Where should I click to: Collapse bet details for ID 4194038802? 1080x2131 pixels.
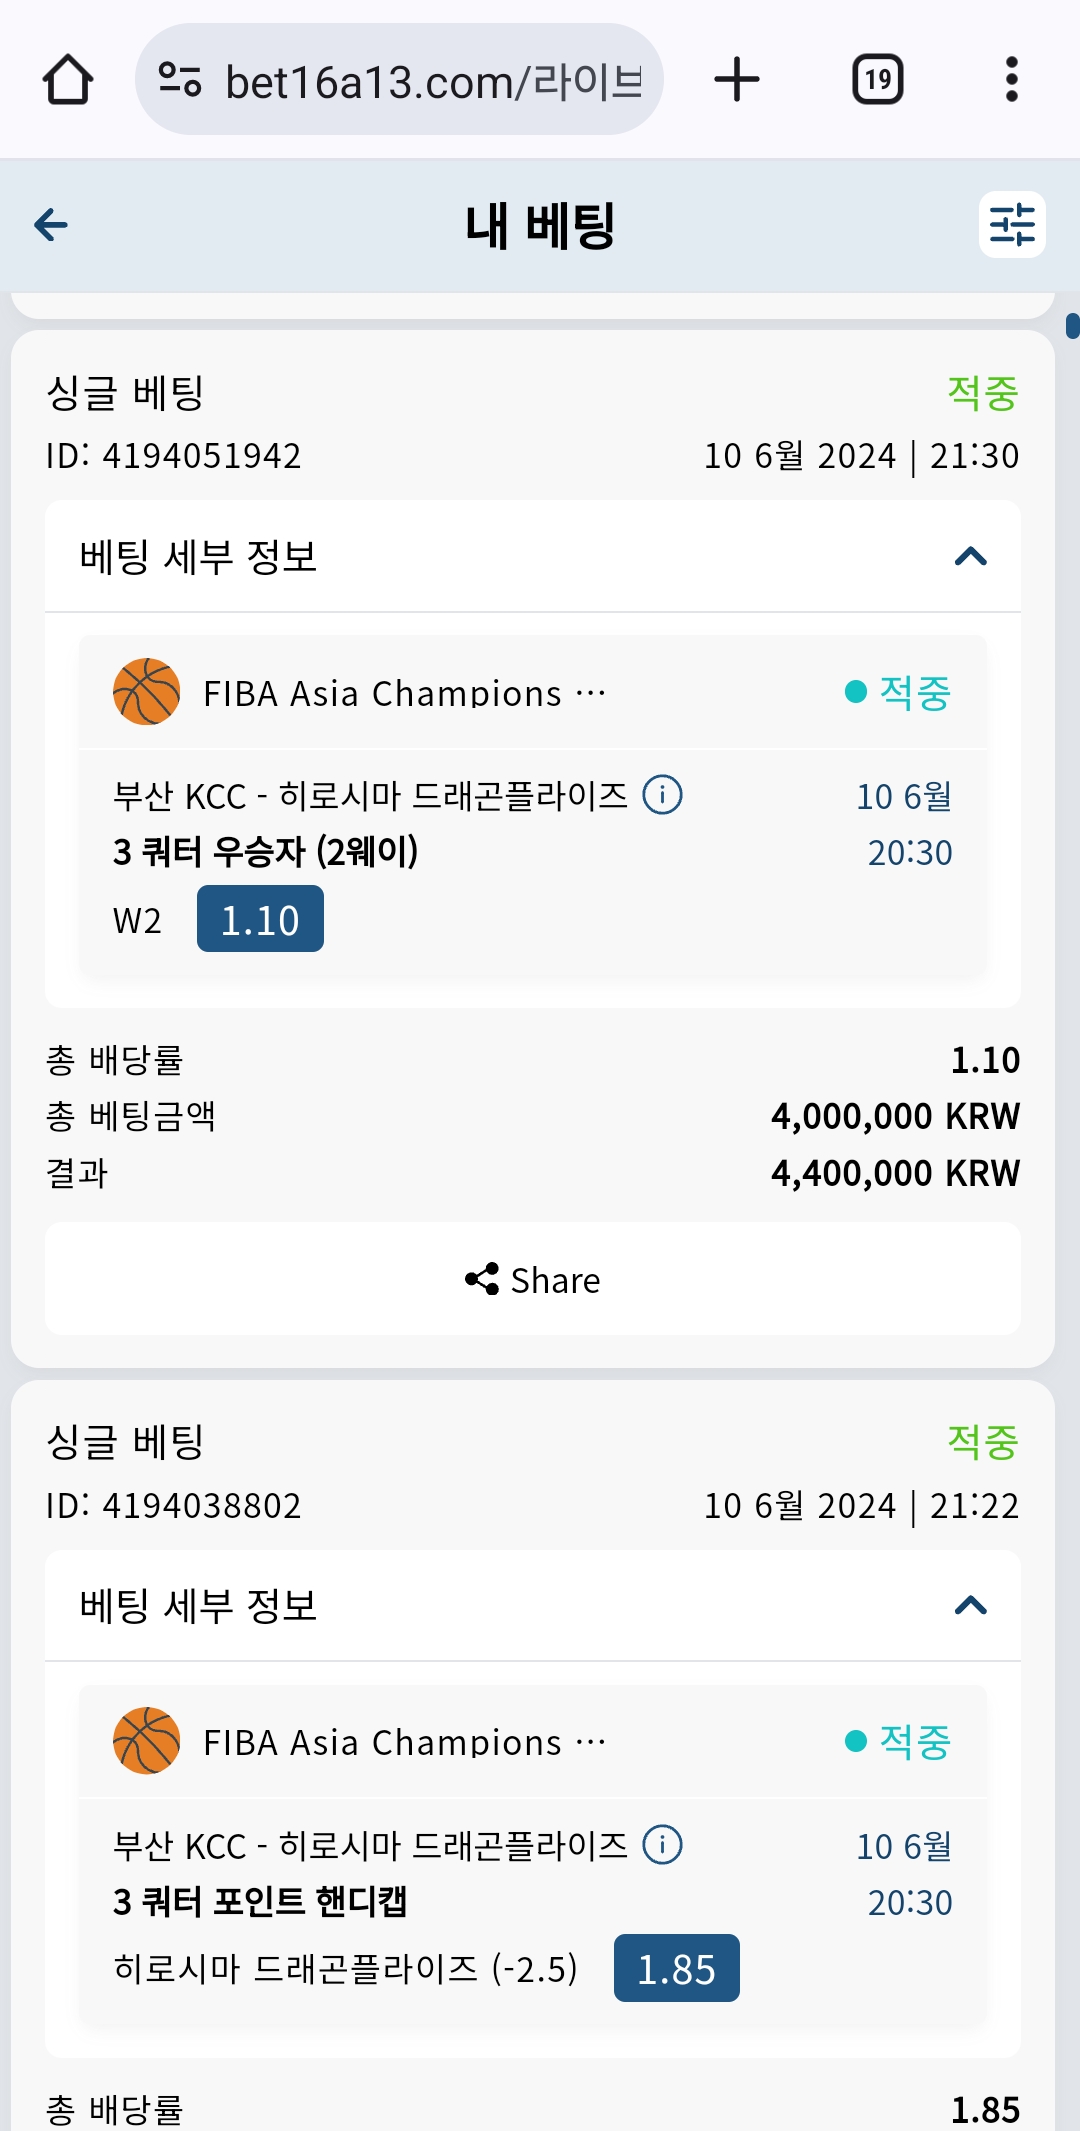(970, 1606)
